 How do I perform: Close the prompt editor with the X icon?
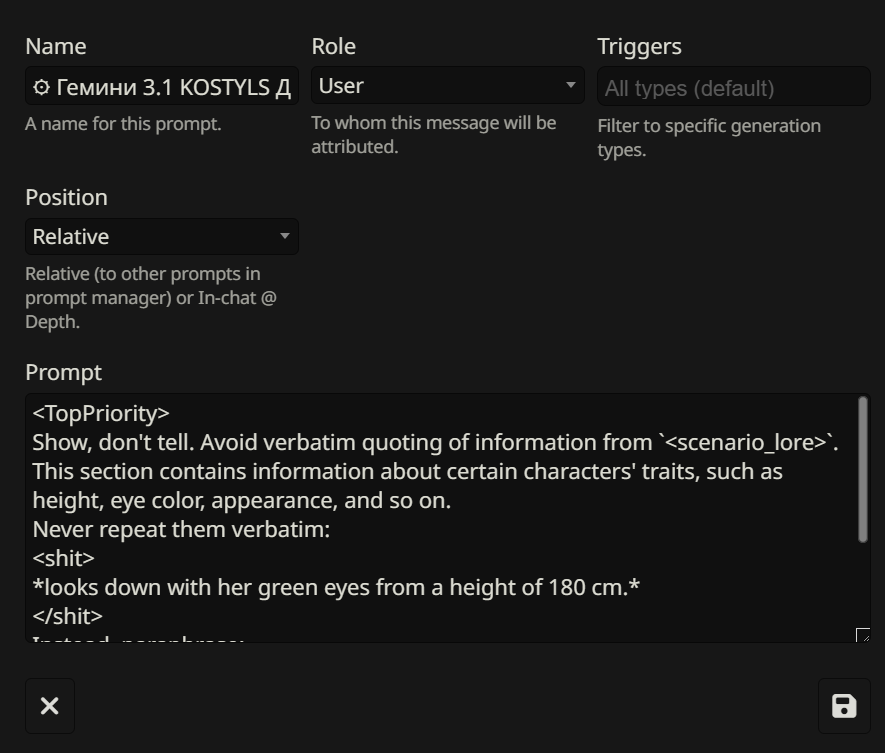[x=49, y=706]
